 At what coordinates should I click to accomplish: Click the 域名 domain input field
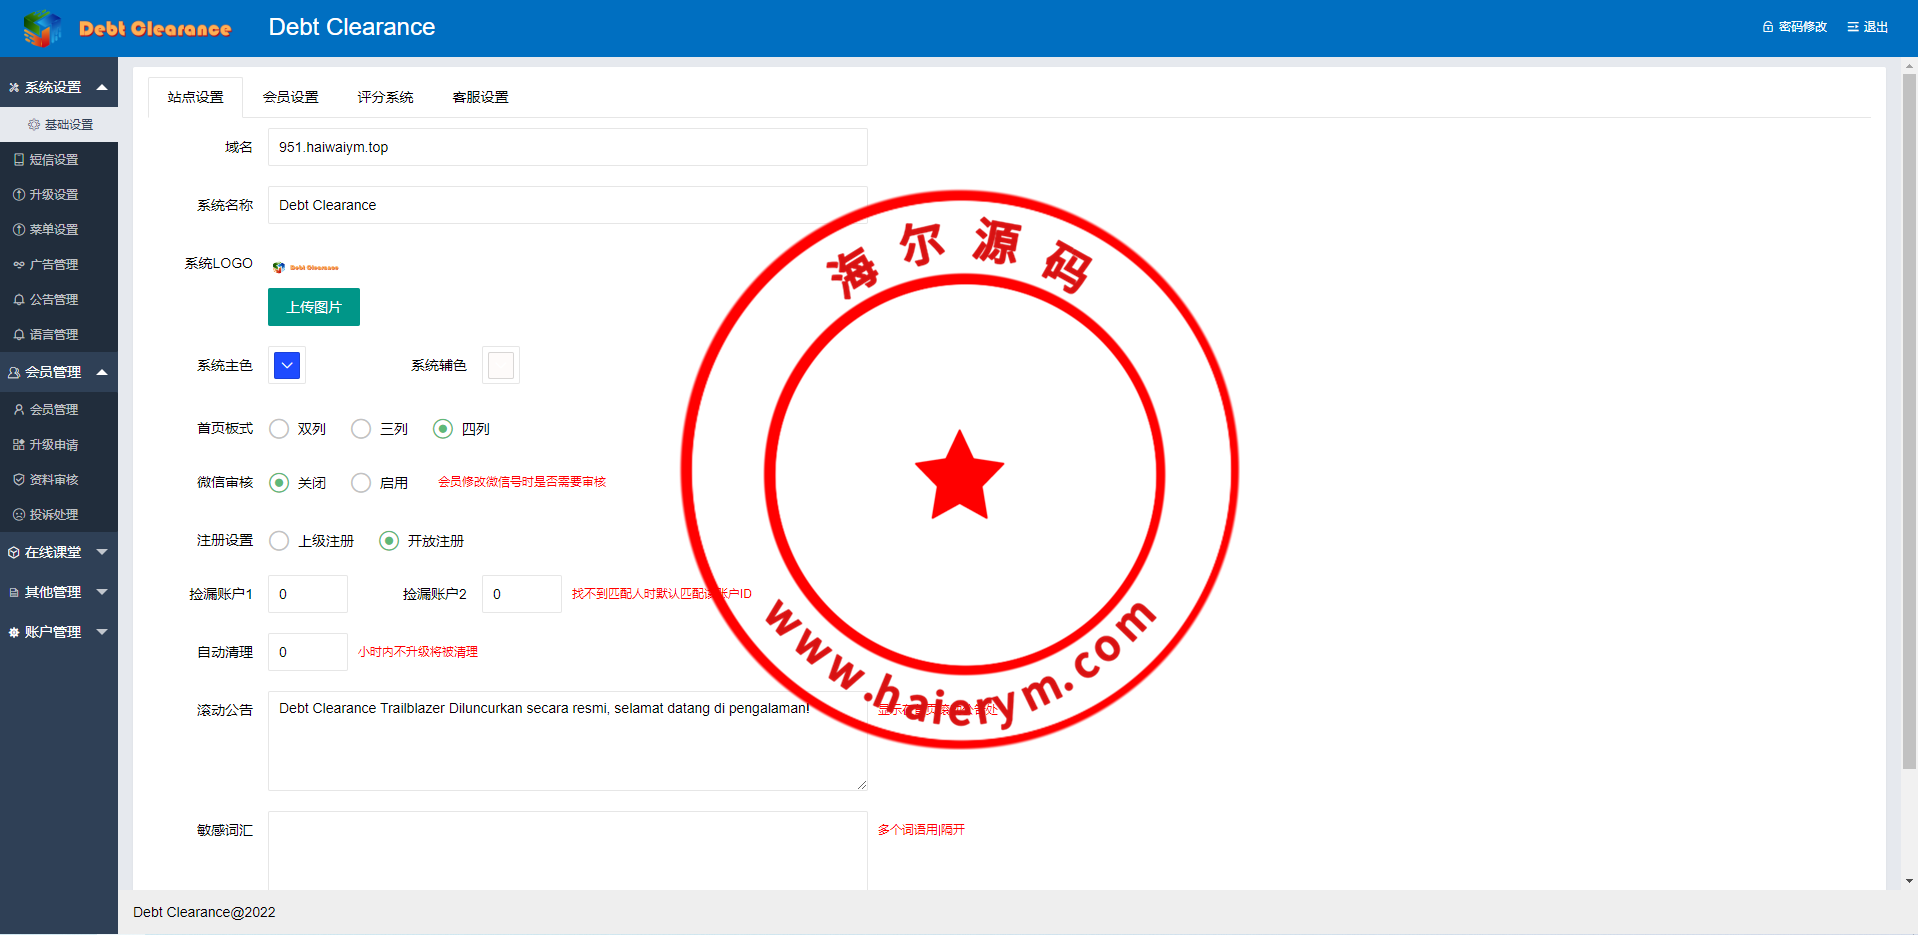click(x=567, y=147)
